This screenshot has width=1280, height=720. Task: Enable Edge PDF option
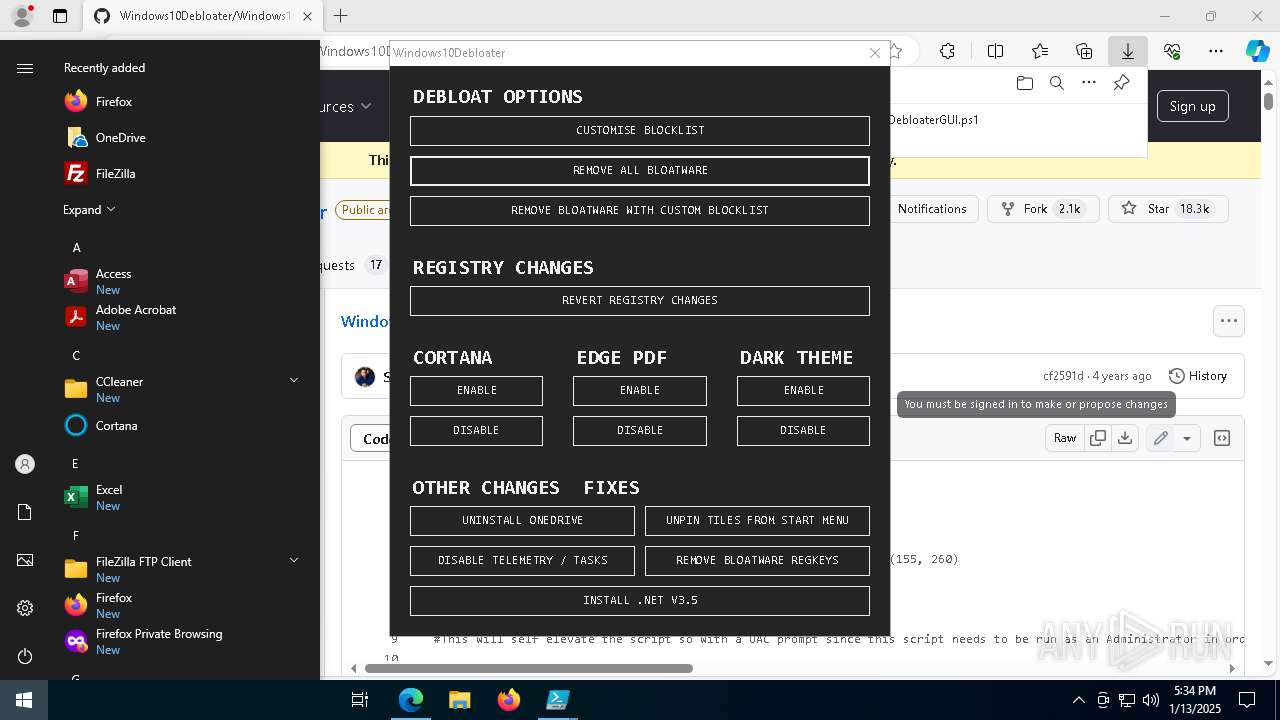coord(640,391)
